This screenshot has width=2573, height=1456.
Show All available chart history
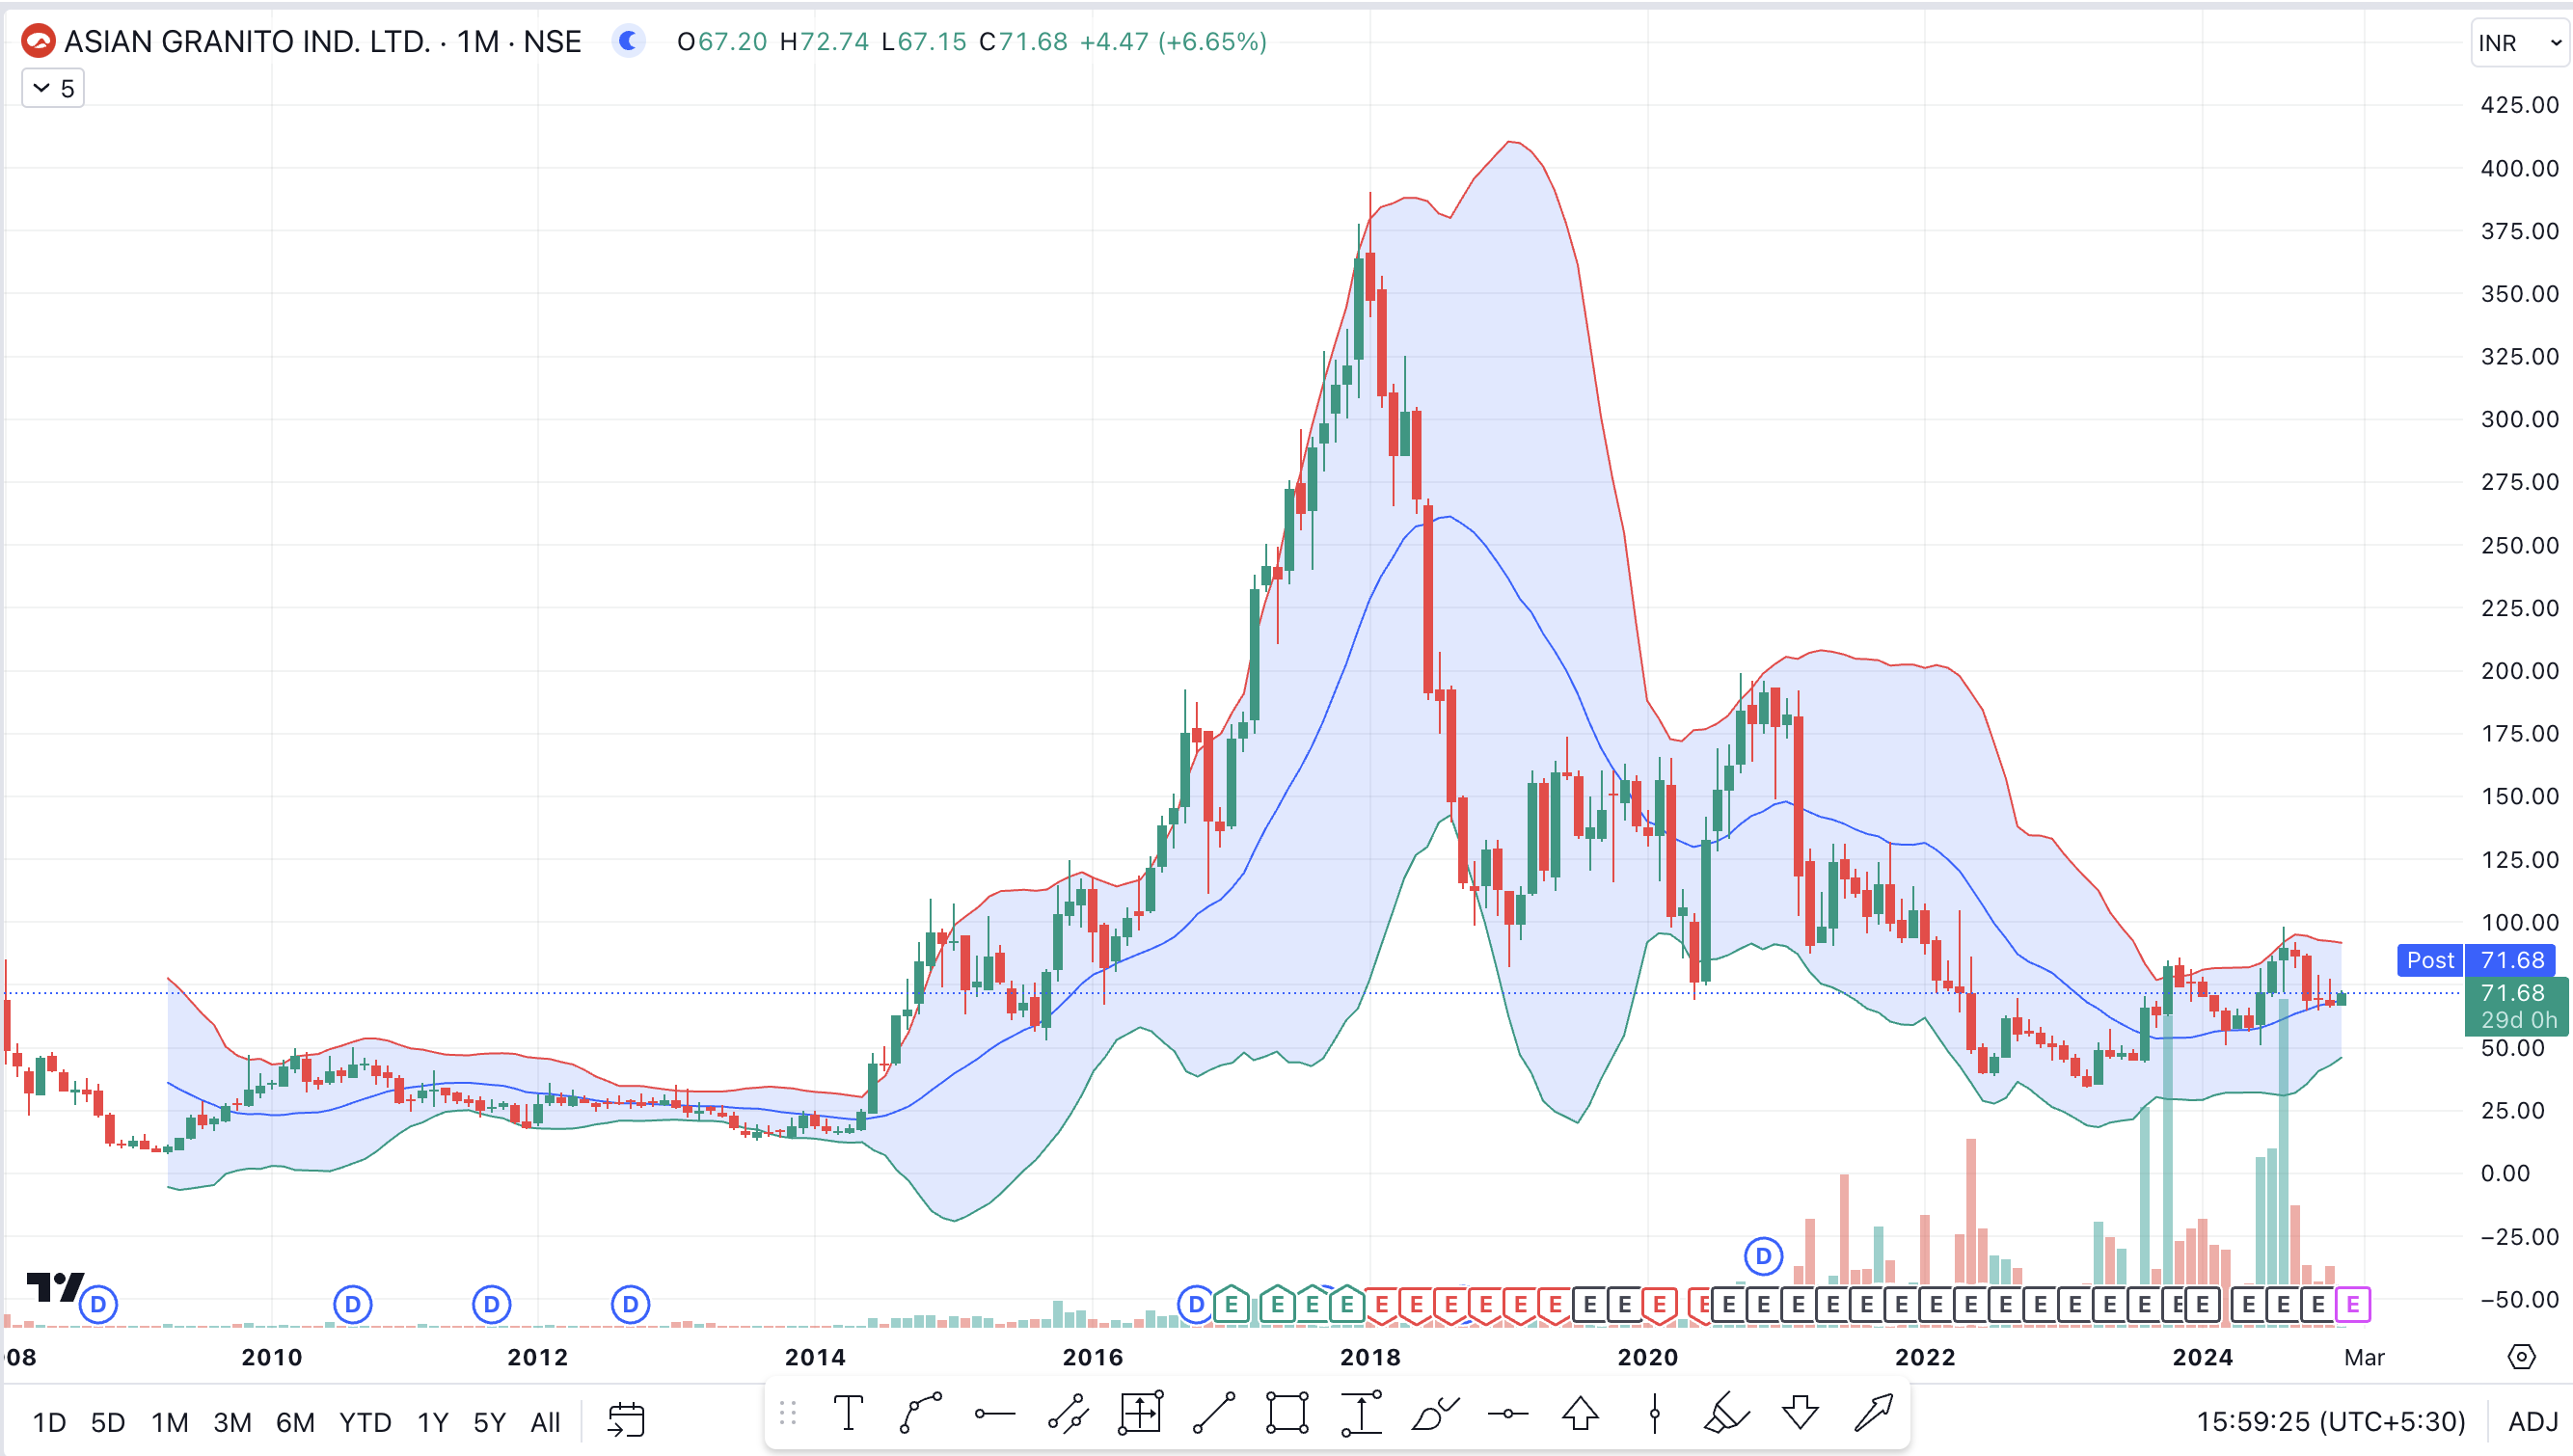(x=545, y=1422)
